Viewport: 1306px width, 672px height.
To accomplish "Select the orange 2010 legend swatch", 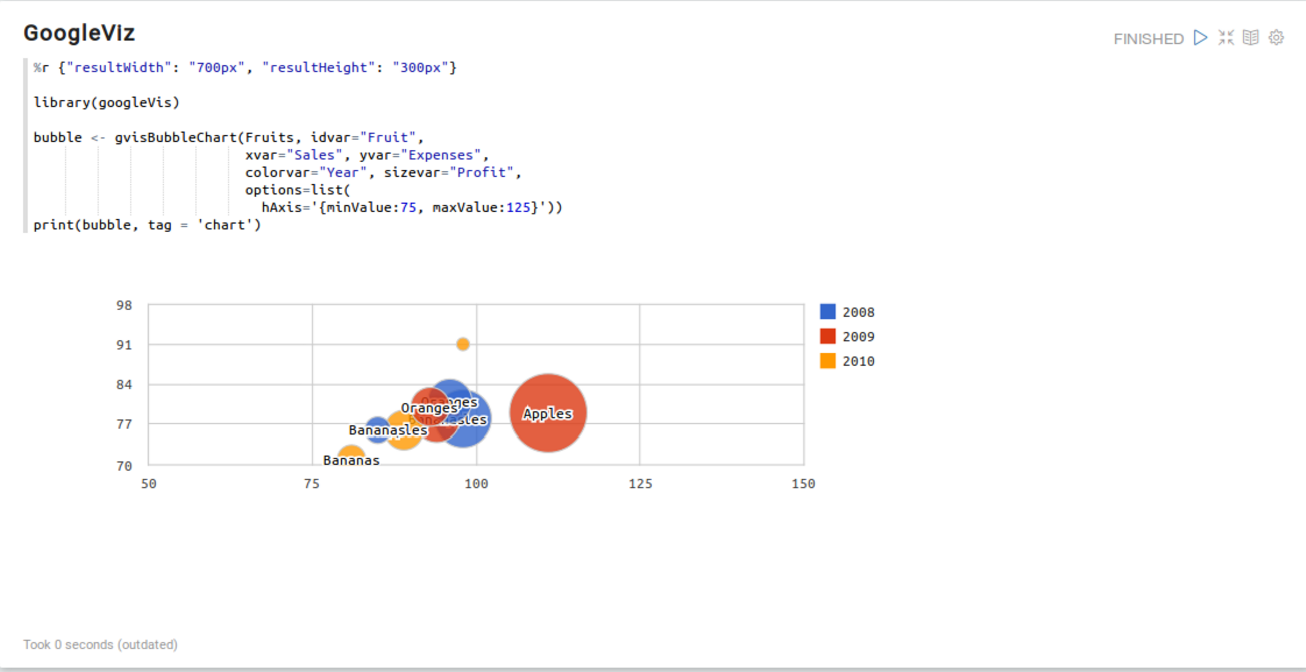I will point(828,361).
